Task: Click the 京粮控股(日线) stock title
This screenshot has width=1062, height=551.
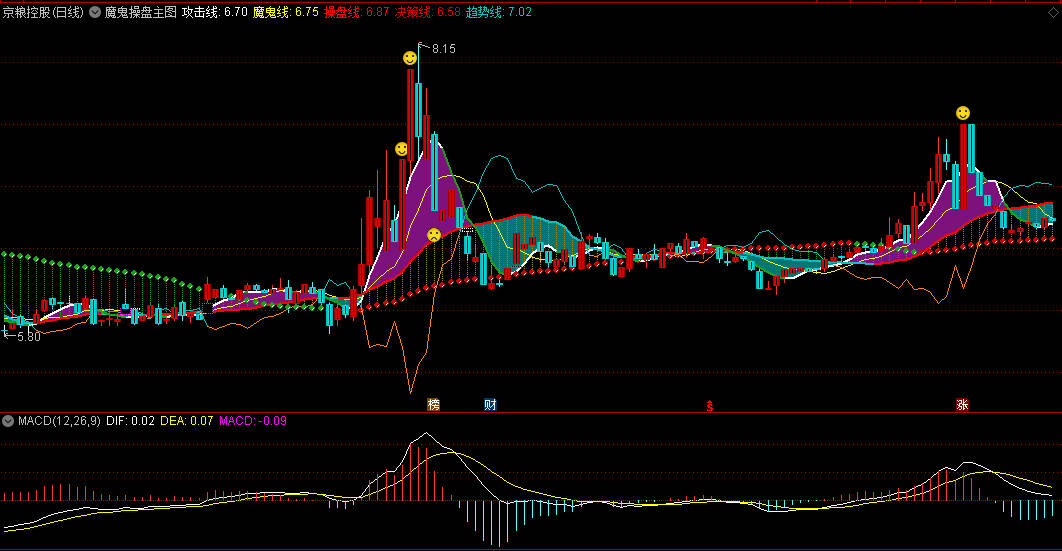Action: 43,13
